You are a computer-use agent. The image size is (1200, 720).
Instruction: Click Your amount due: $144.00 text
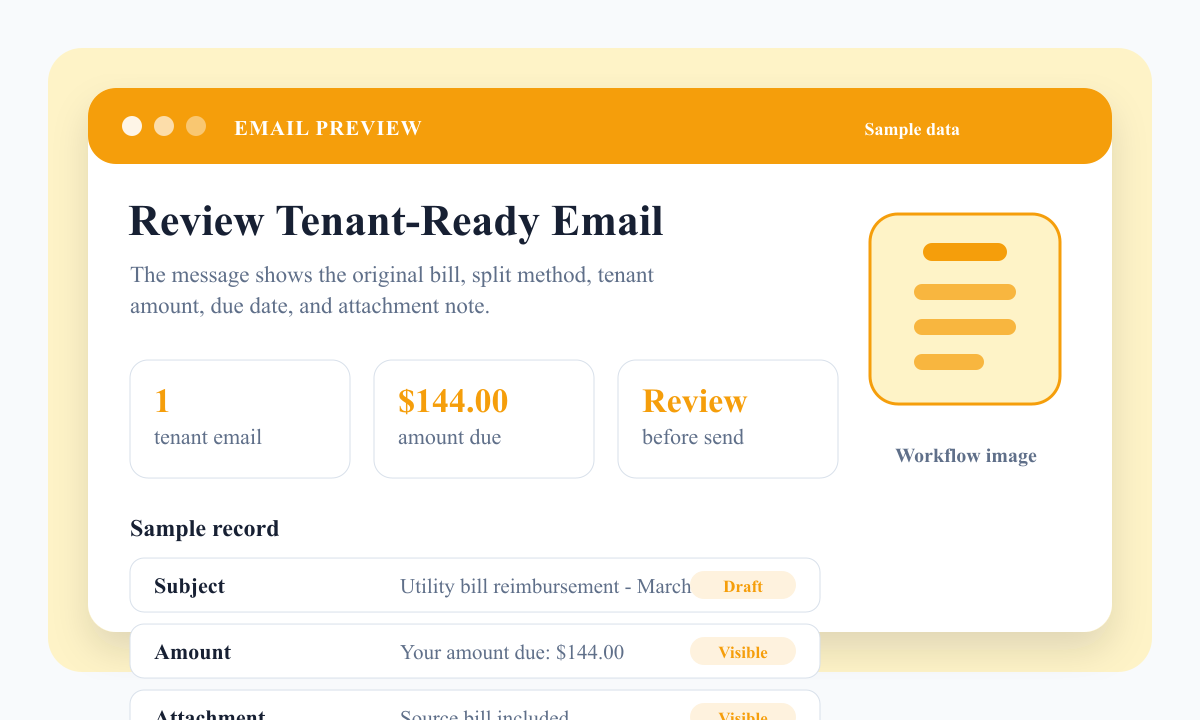pyautogui.click(x=512, y=652)
